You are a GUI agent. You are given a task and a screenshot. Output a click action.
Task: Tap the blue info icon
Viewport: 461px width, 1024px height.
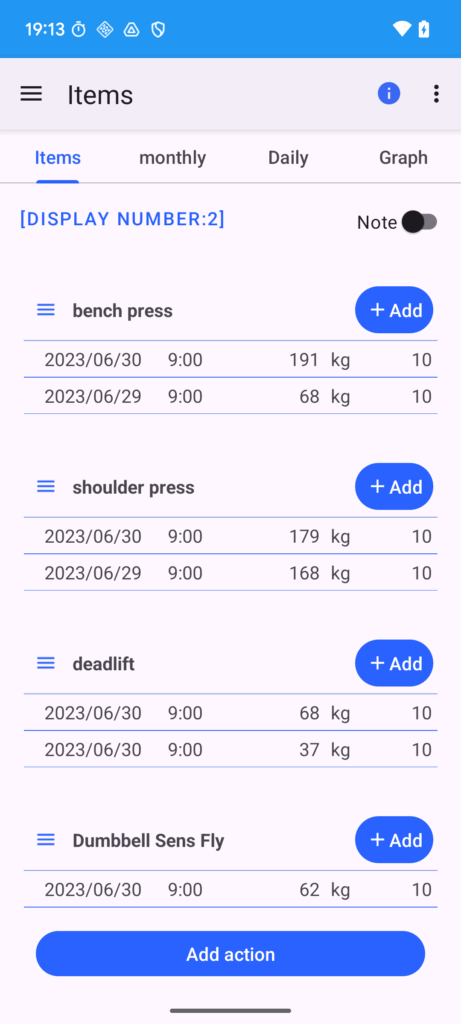pyautogui.click(x=389, y=94)
